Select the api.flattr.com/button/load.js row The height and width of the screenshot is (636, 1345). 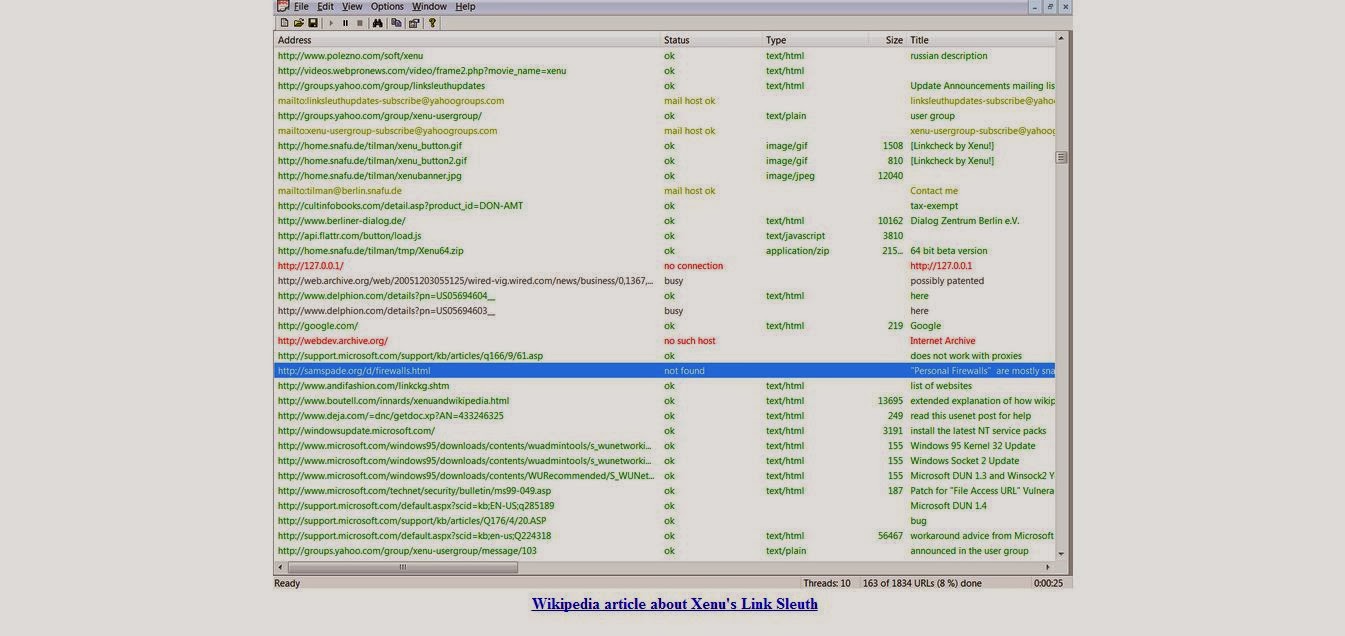[x=665, y=236]
